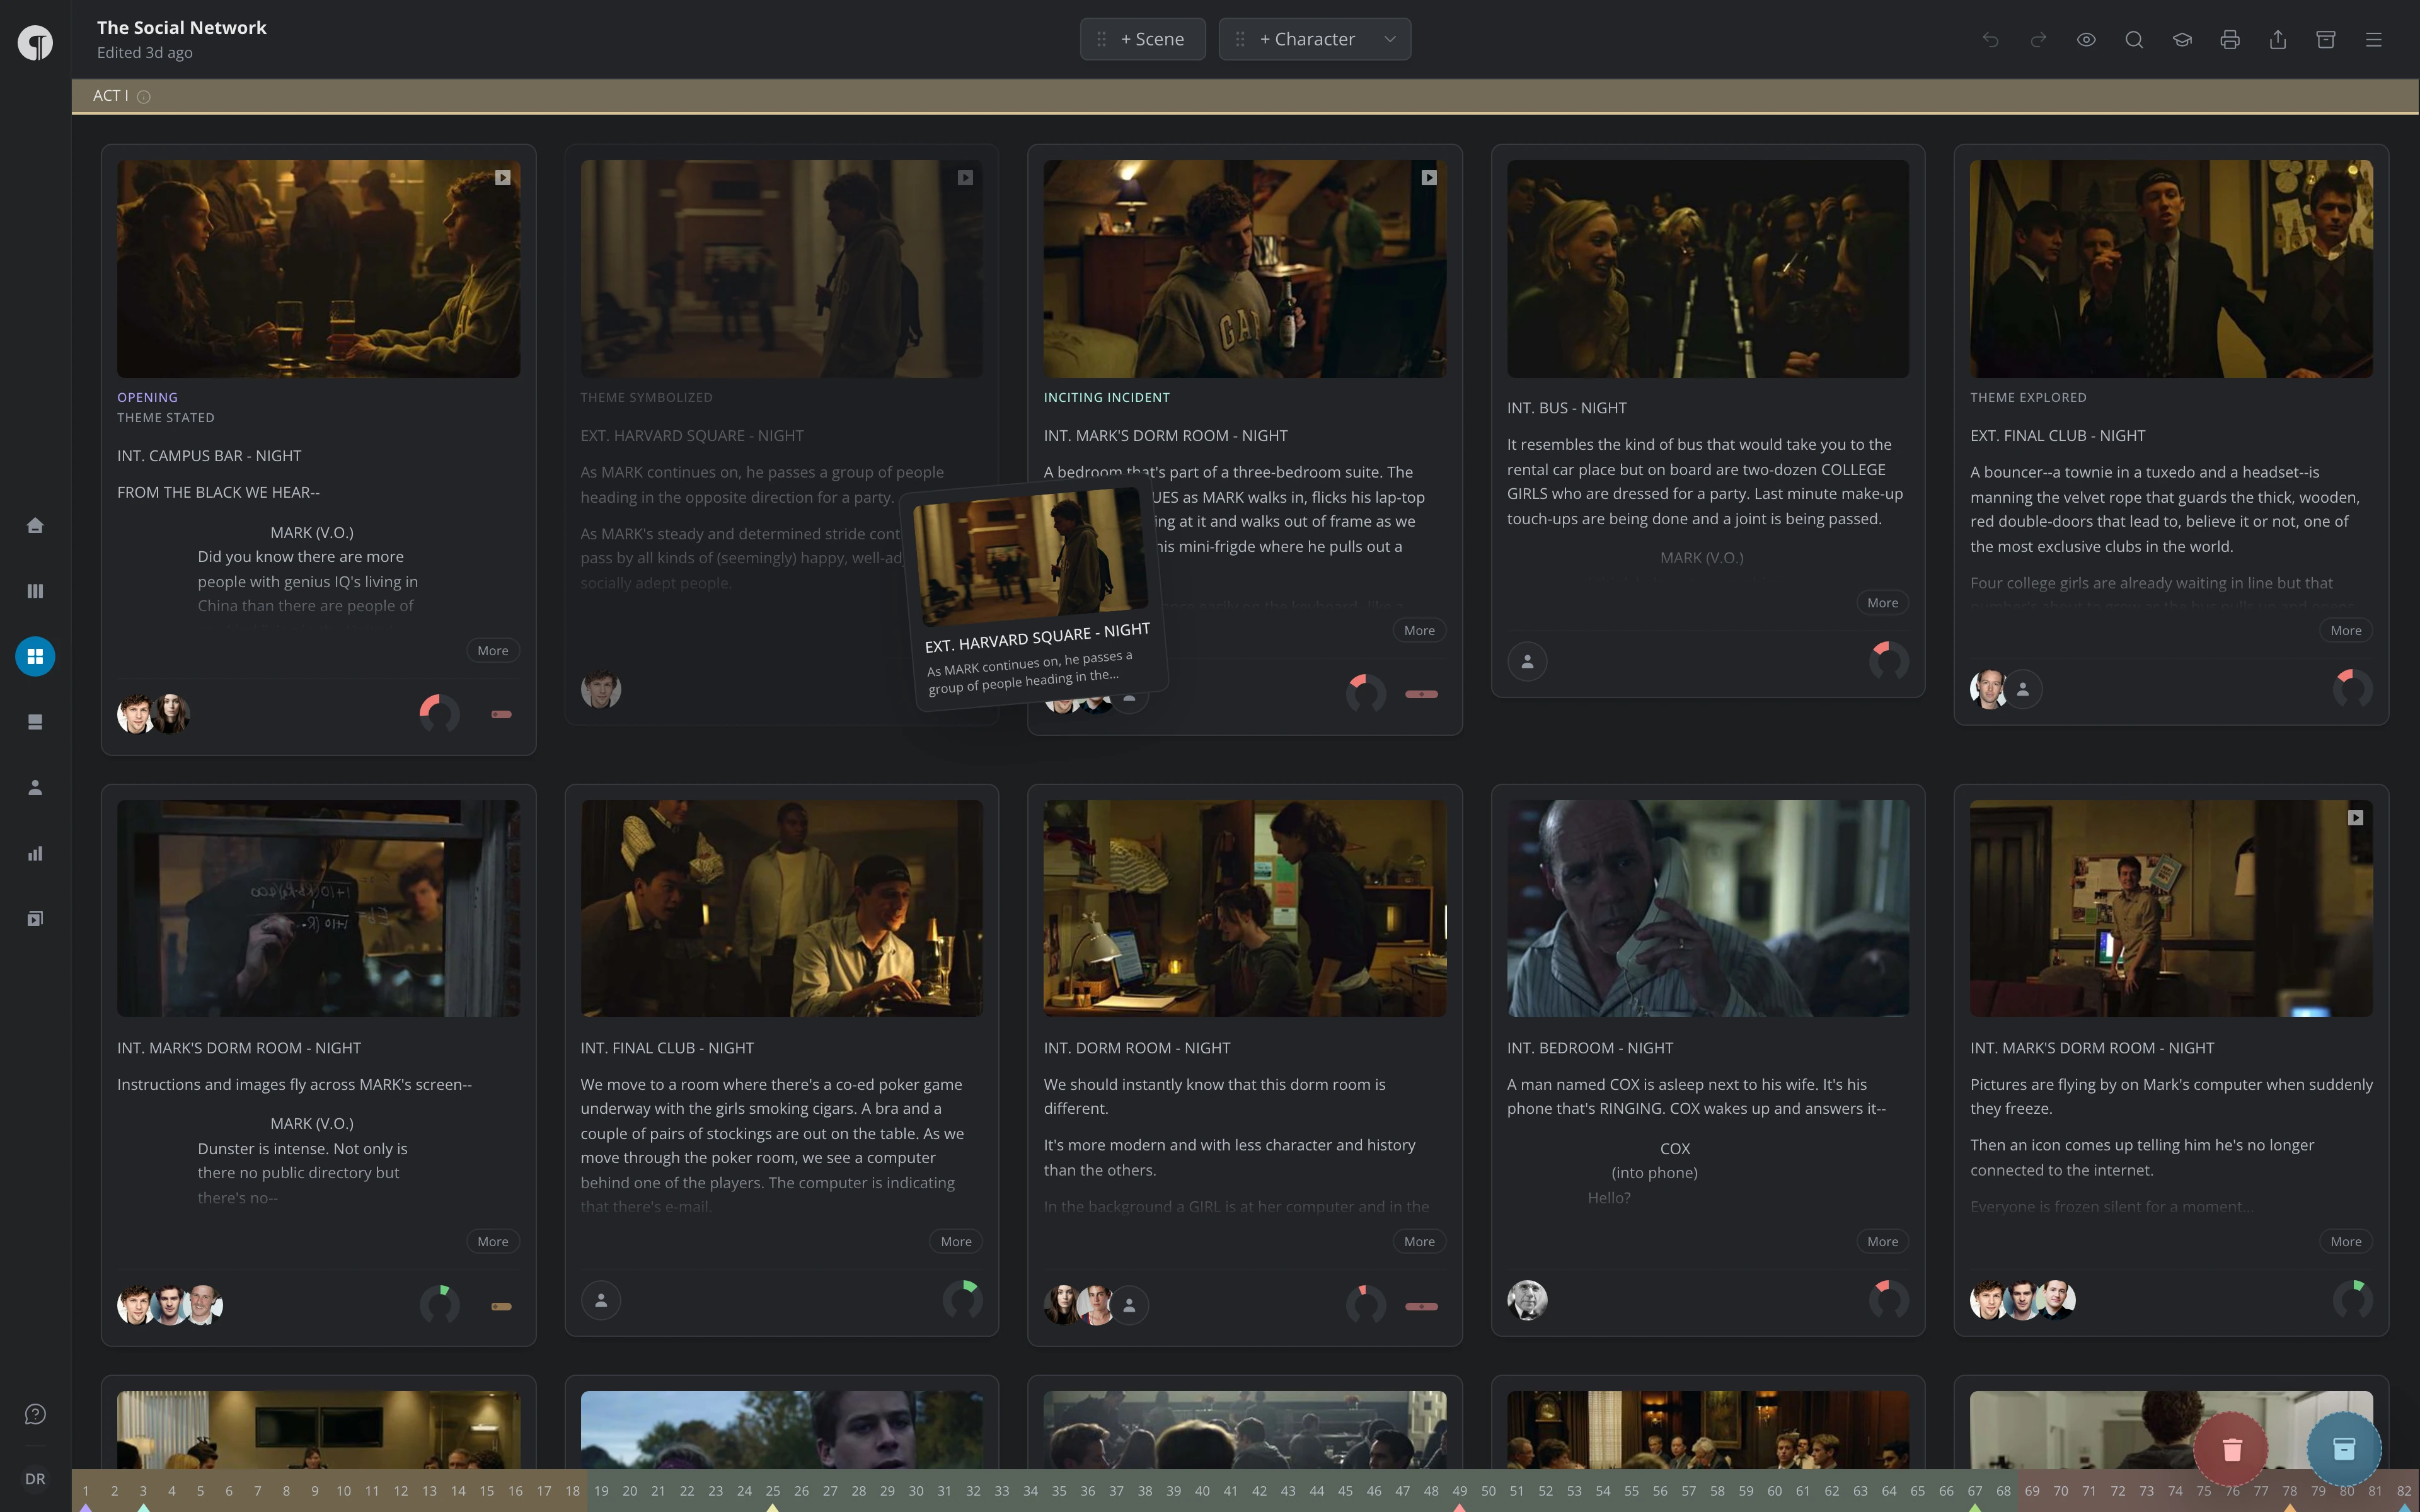
Task: Expand More on Ext. Final Club card
Action: [2346, 630]
